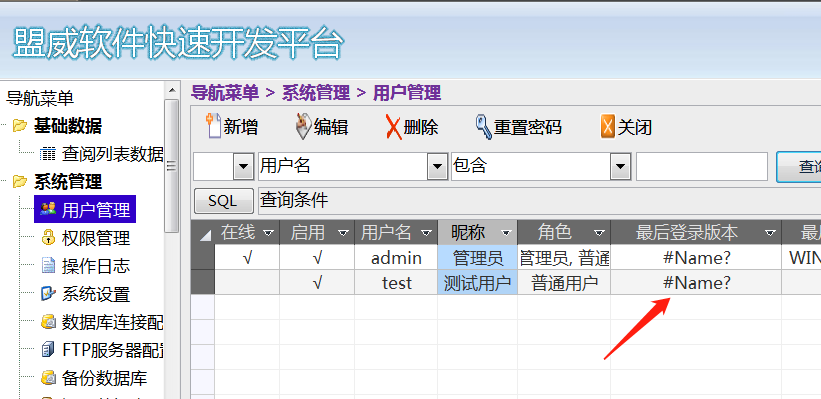
Task: Open the 用户名 field dropdown
Action: [437, 168]
